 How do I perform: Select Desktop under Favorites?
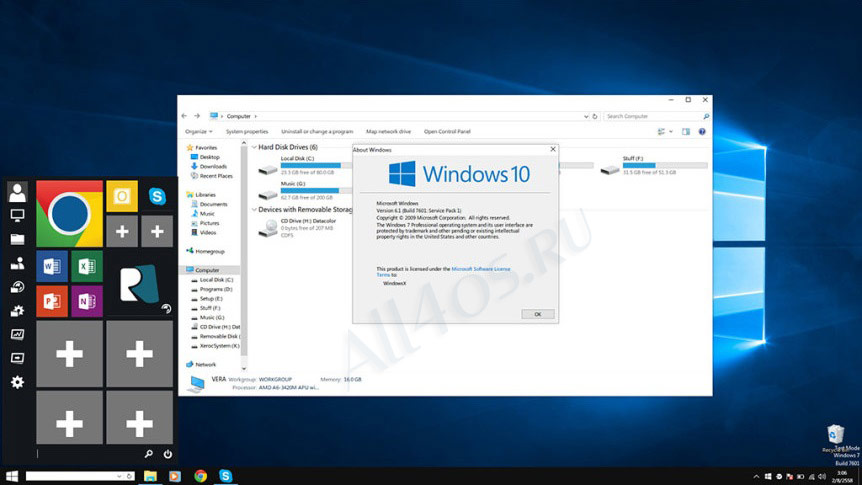(x=209, y=157)
